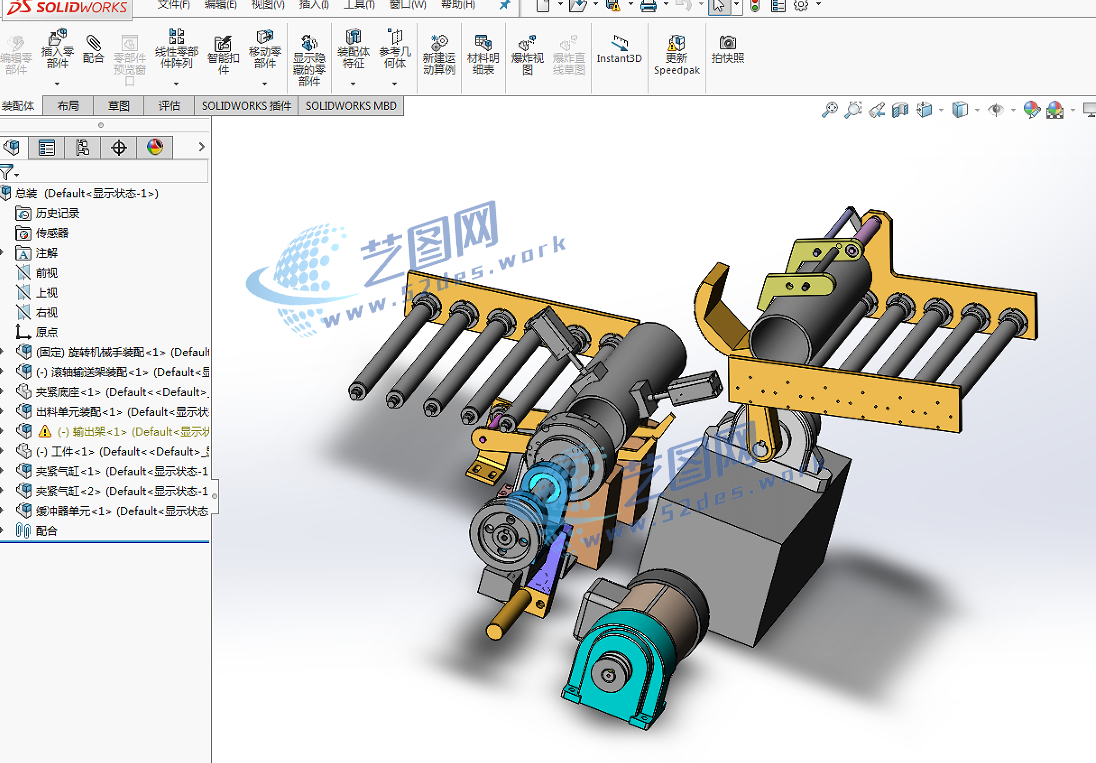Image resolution: width=1096 pixels, height=763 pixels.
Task: Open the PropertyManager tab icon
Action: point(47,147)
